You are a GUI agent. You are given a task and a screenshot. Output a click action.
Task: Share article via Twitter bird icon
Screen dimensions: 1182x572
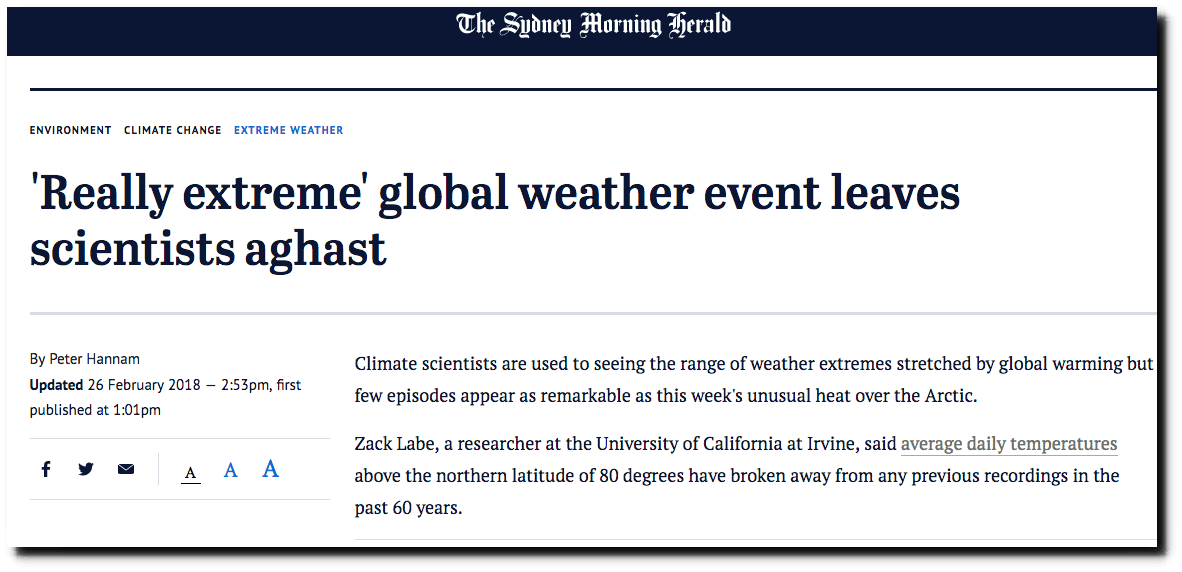point(86,470)
